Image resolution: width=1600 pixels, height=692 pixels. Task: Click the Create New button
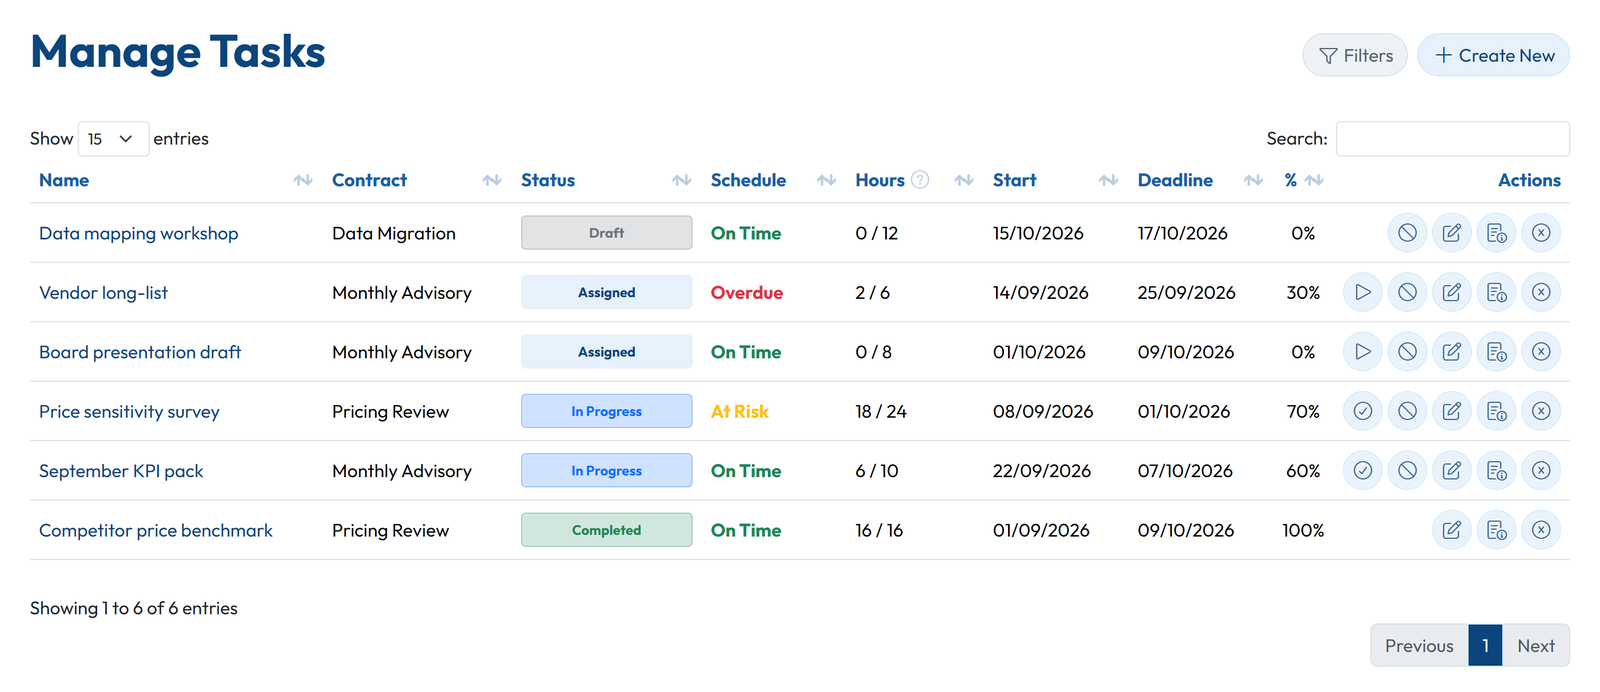coord(1494,55)
